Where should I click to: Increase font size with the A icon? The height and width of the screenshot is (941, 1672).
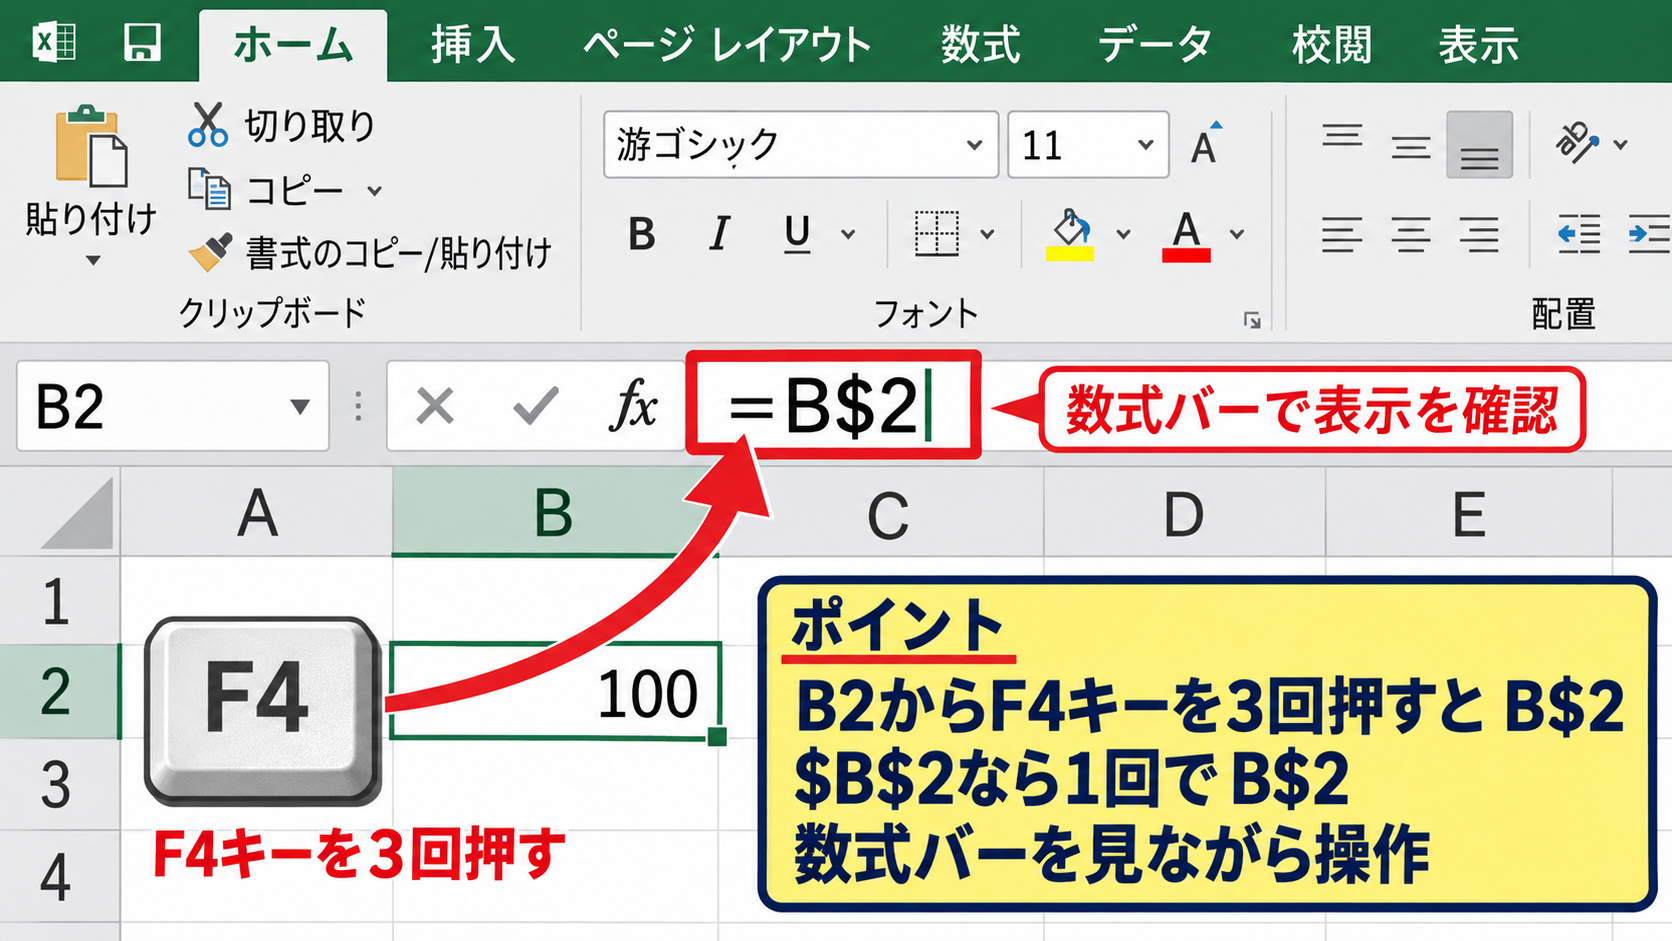point(1207,145)
